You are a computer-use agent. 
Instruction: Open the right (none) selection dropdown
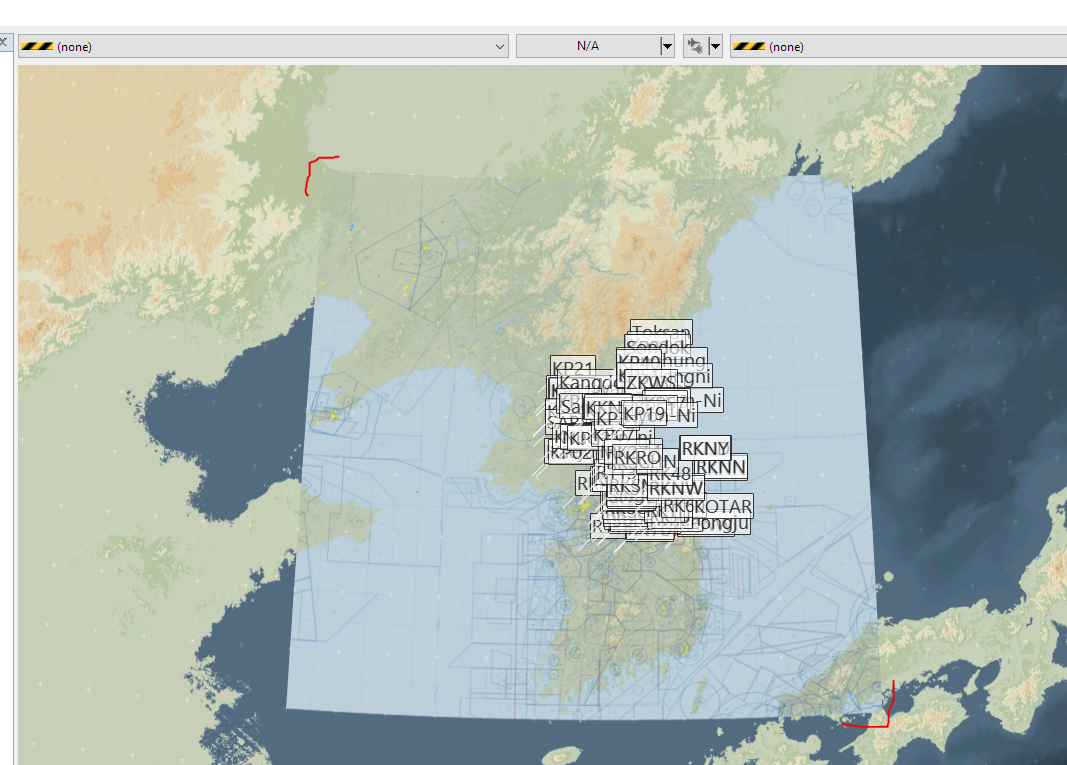[898, 46]
